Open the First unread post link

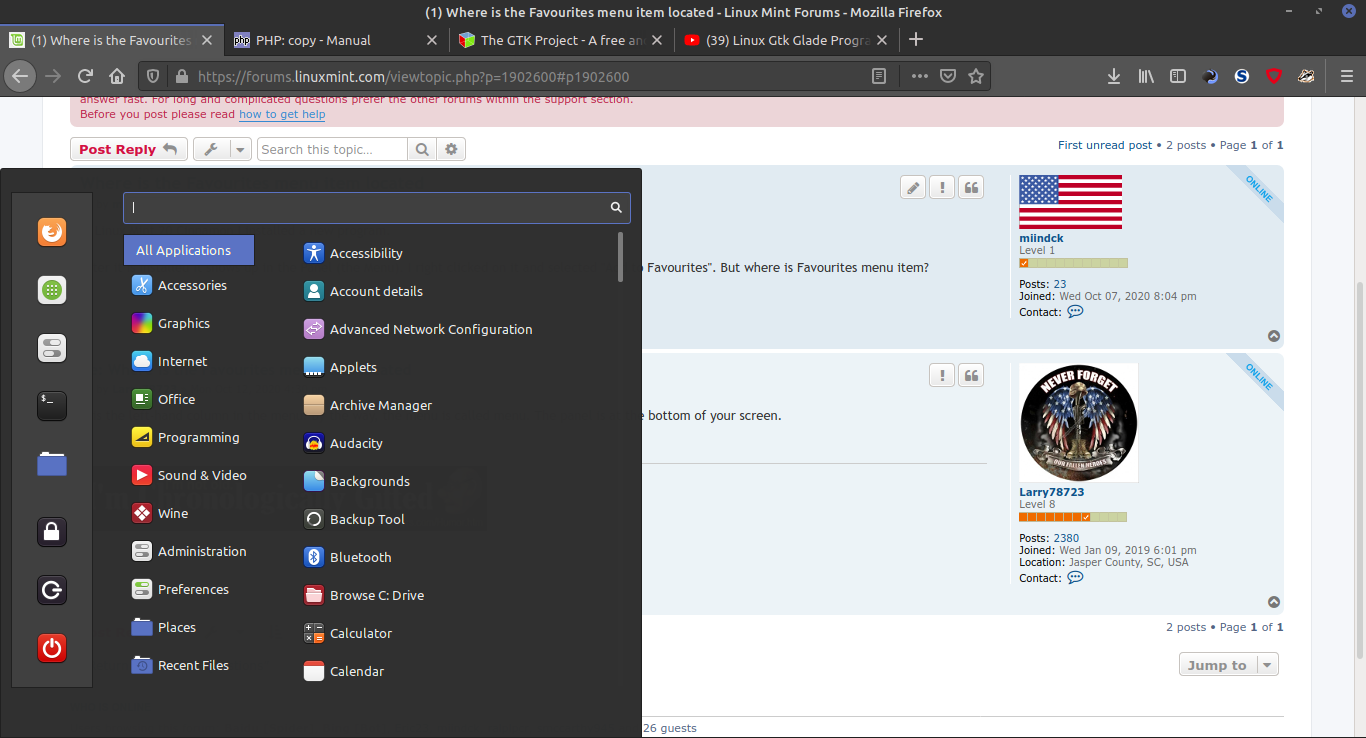click(x=1105, y=145)
